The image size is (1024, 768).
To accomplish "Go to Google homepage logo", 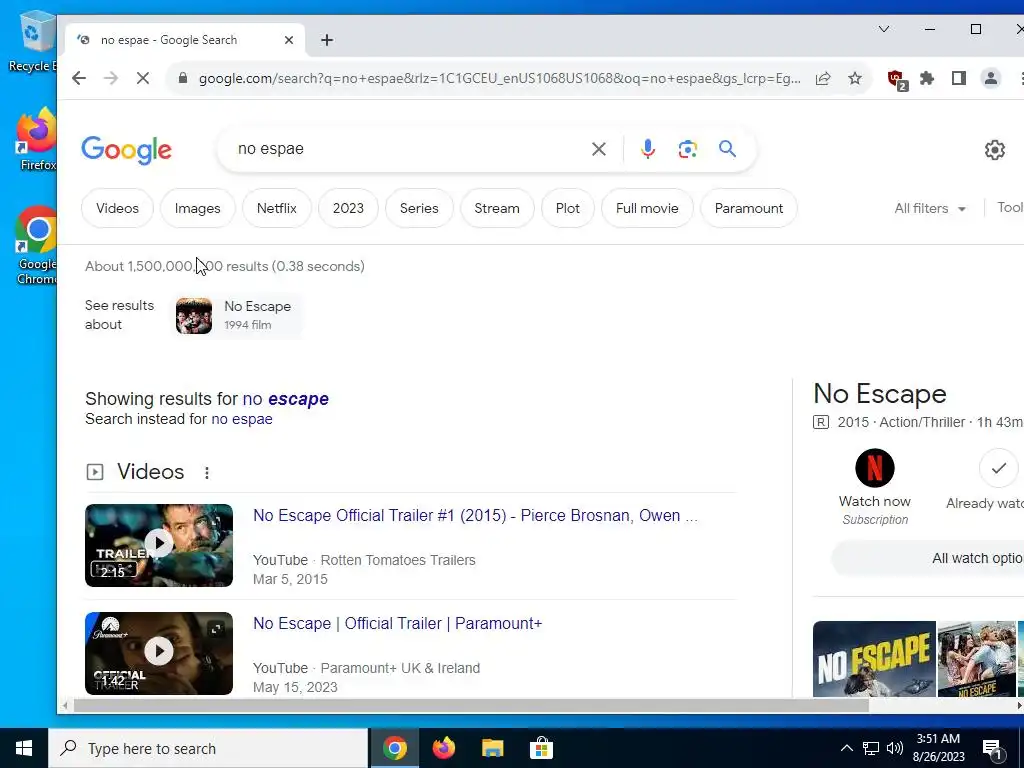I will pyautogui.click(x=127, y=150).
